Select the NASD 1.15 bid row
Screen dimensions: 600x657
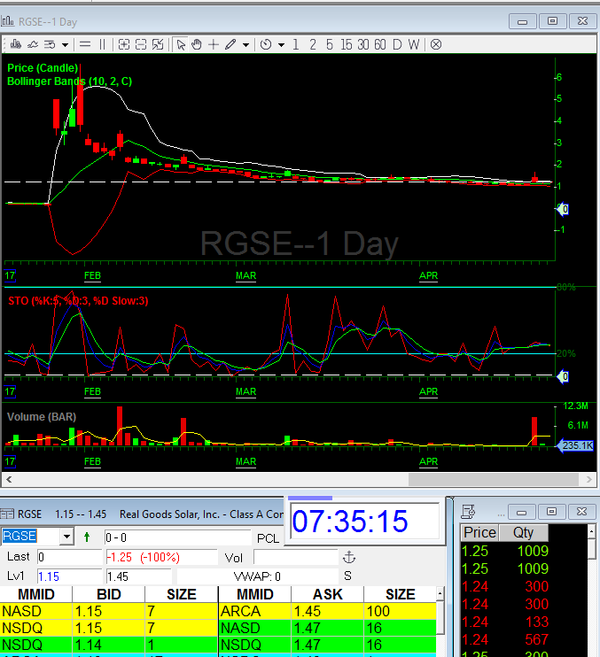(109, 611)
